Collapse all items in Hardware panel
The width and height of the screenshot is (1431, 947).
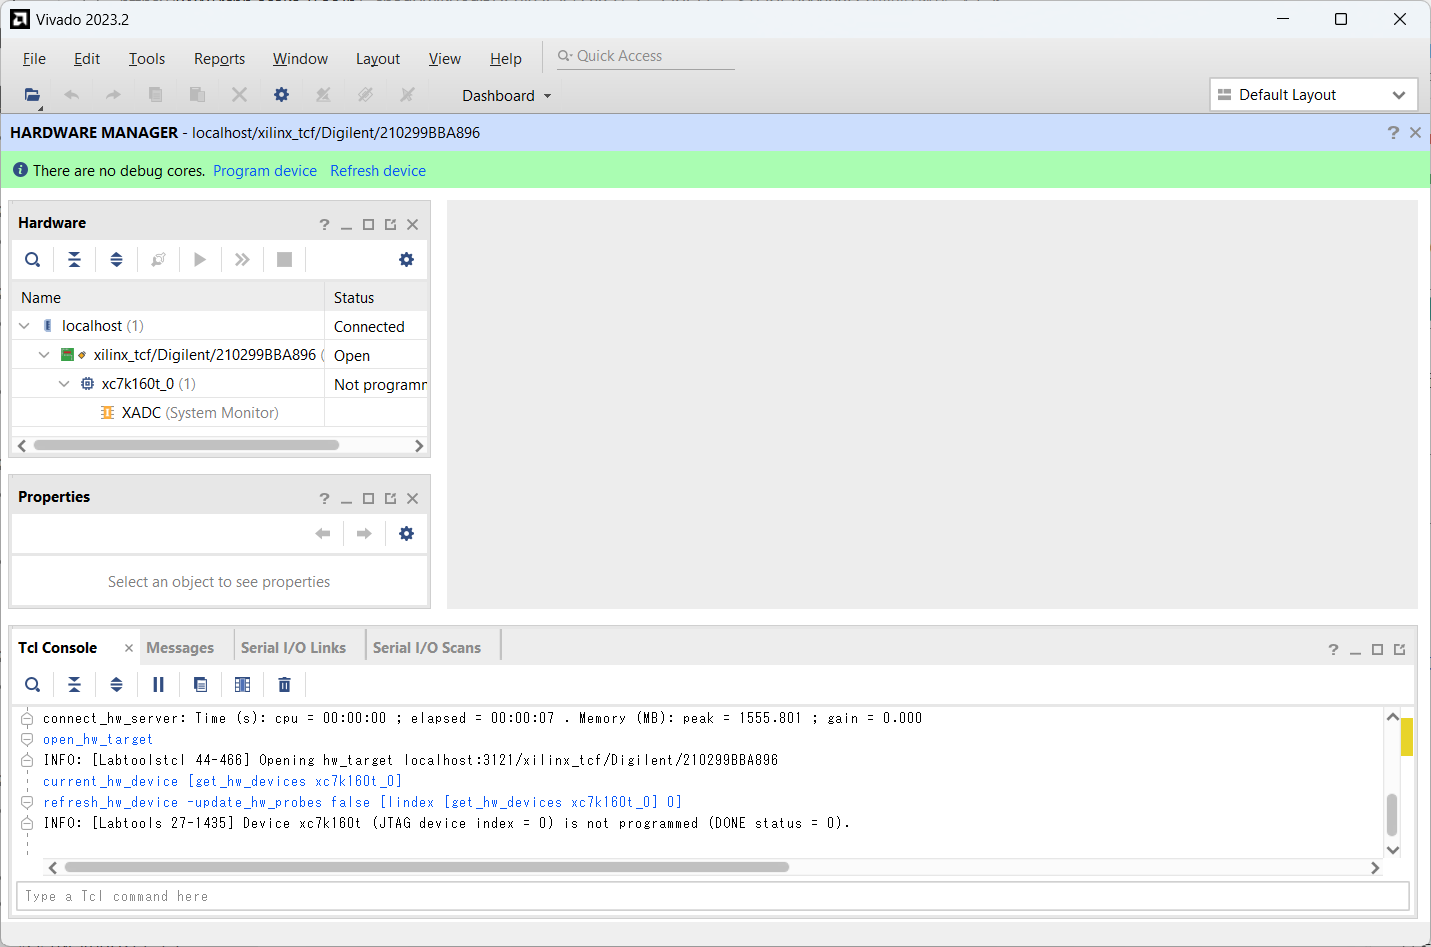pos(74,260)
